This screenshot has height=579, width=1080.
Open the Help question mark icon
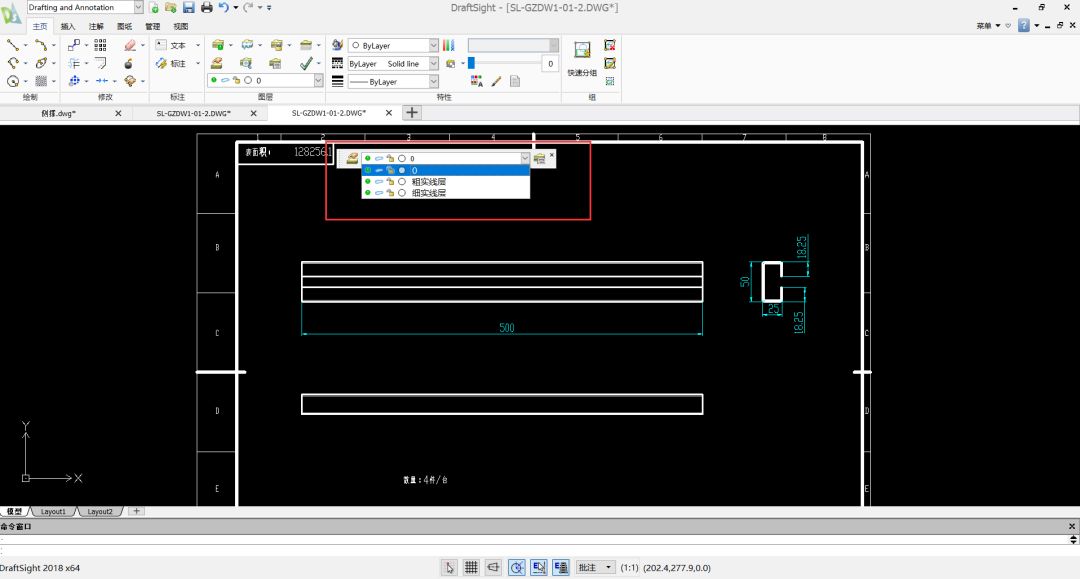1024,25
